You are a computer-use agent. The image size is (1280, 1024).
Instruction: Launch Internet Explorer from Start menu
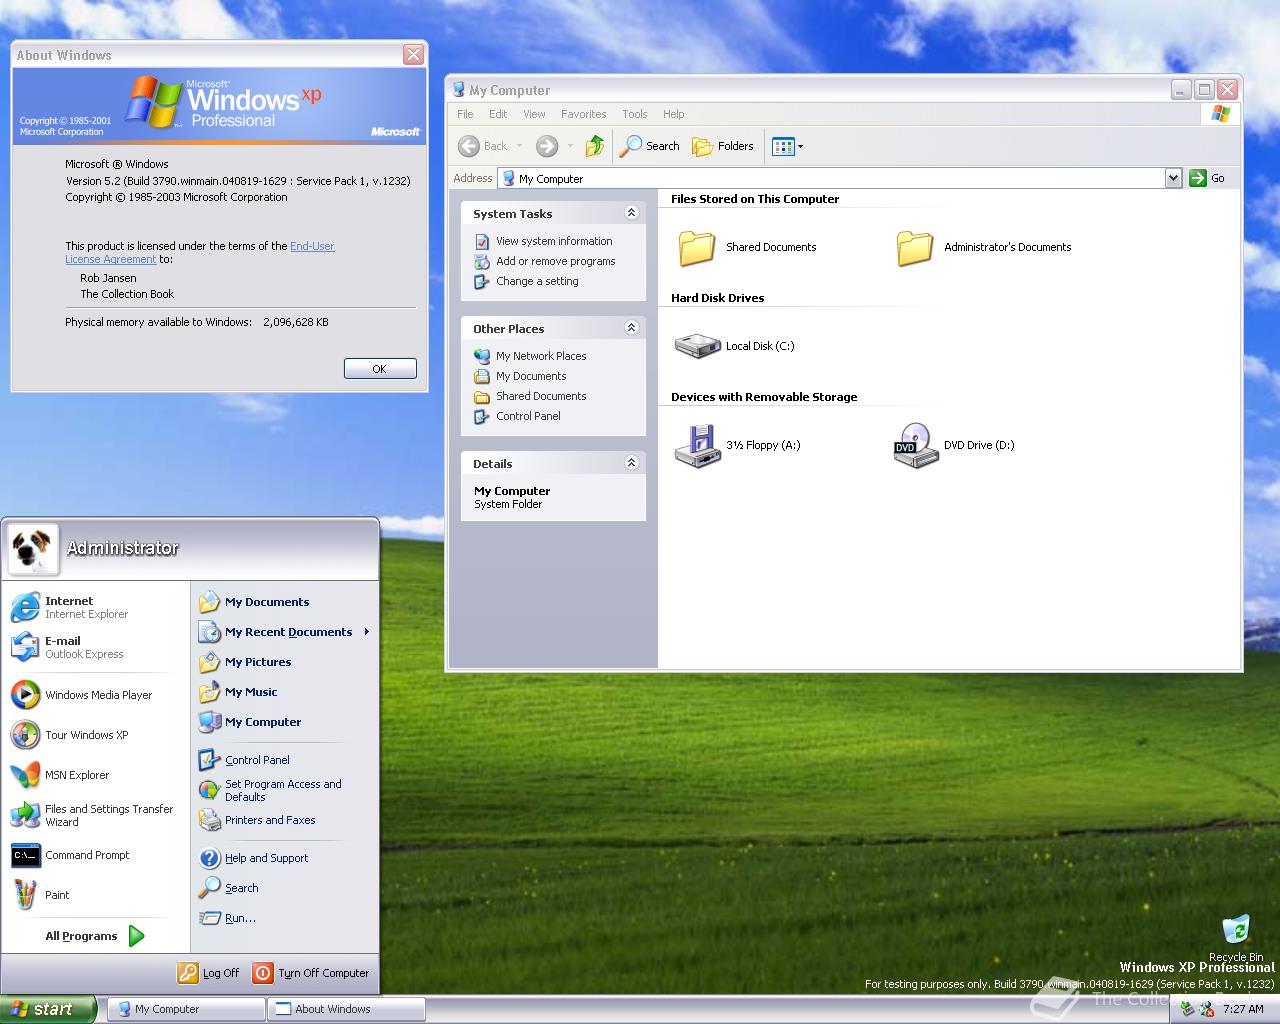point(93,607)
